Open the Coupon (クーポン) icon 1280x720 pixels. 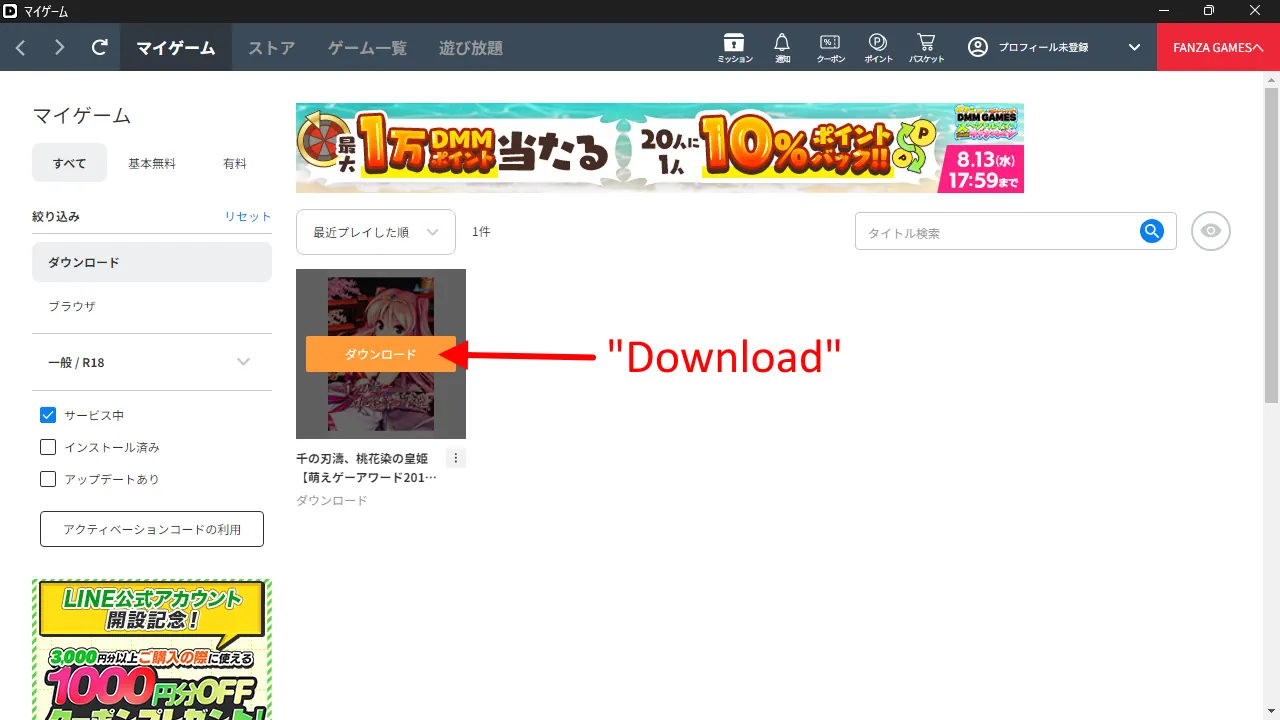830,47
